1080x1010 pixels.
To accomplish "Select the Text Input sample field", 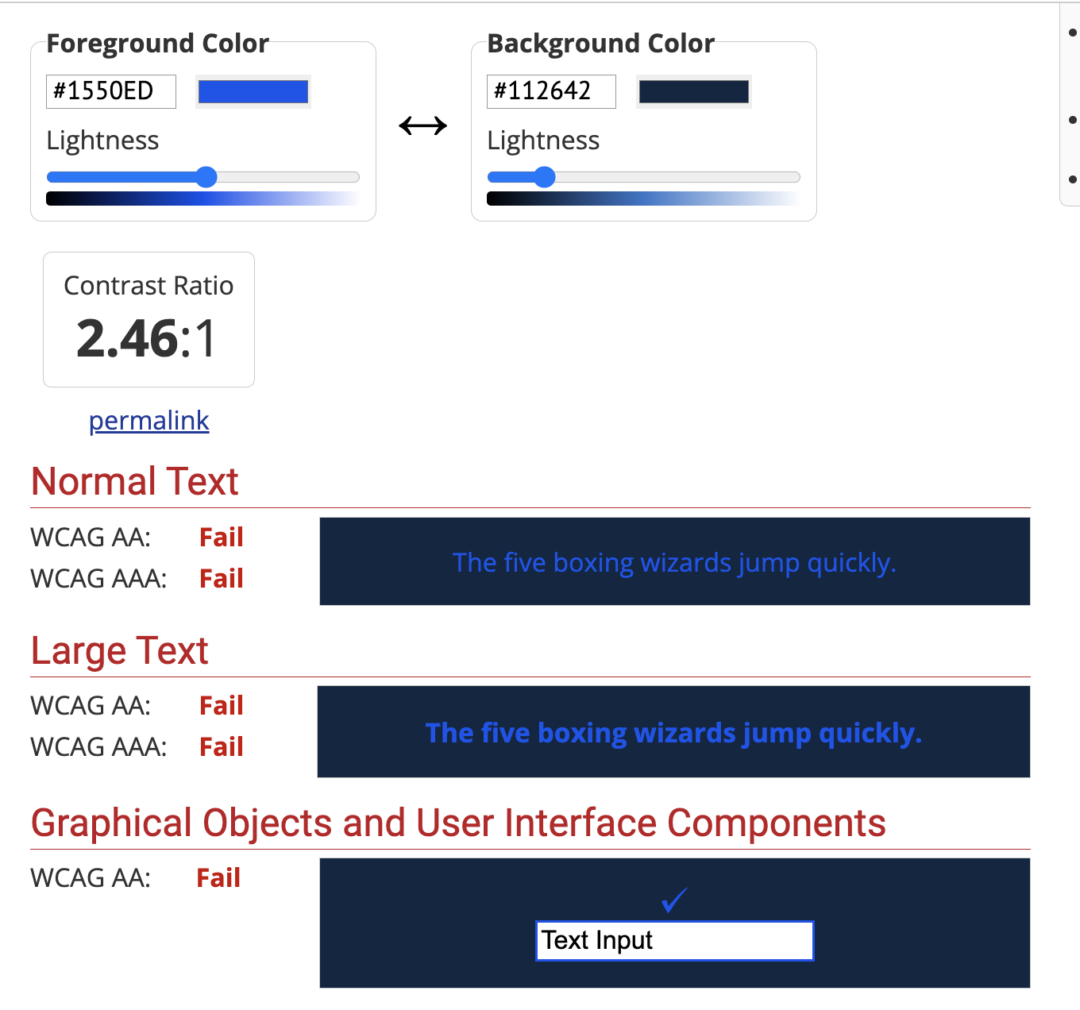I will tap(674, 940).
